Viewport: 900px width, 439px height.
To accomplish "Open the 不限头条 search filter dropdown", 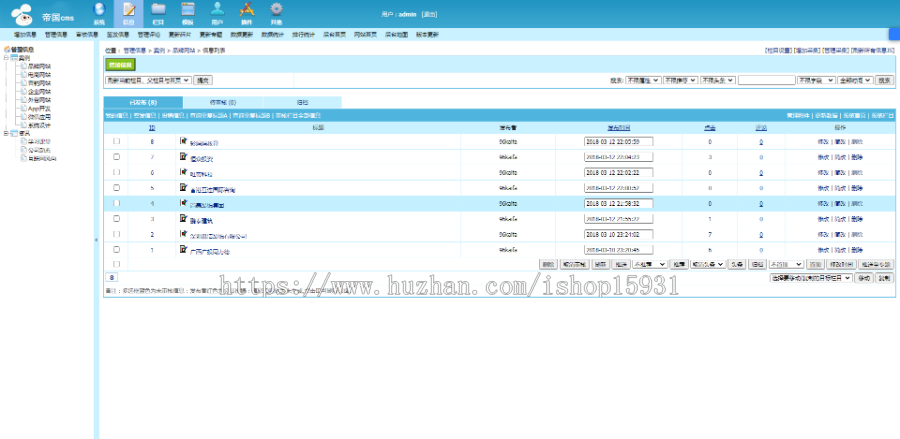I will [x=718, y=80].
